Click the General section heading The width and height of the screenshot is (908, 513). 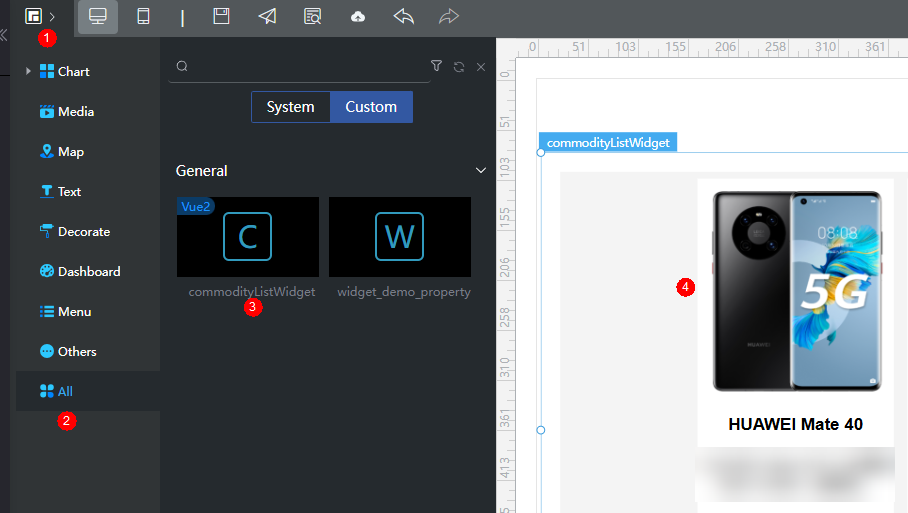coord(202,171)
